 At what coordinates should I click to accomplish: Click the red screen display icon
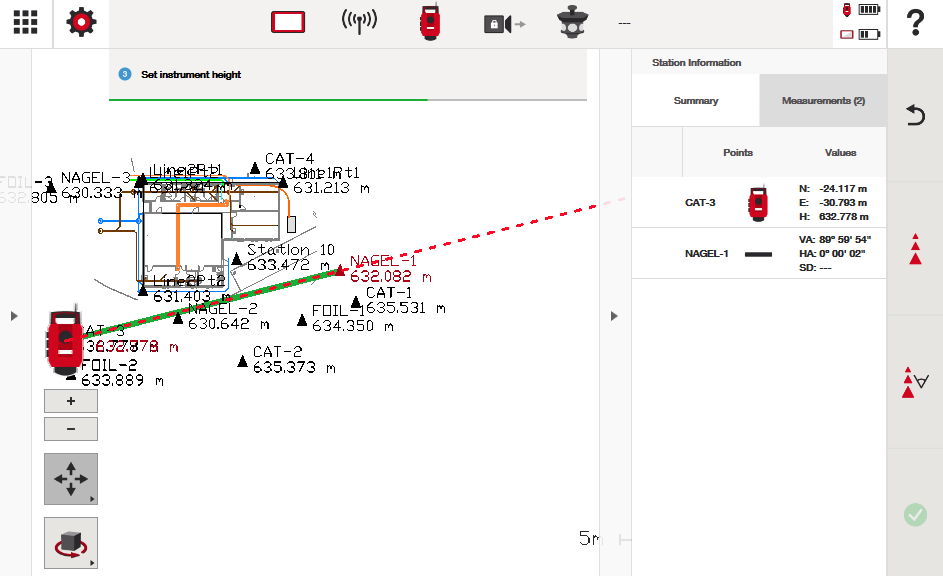[x=287, y=23]
